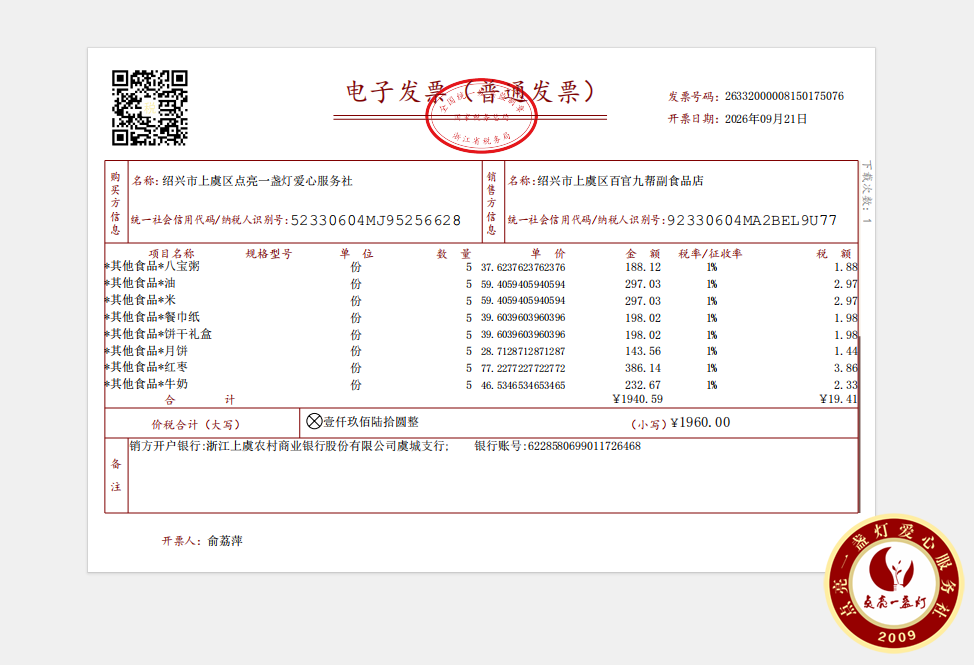Select tax amount 3.86
Screen dimensions: 974x665
click(x=845, y=368)
